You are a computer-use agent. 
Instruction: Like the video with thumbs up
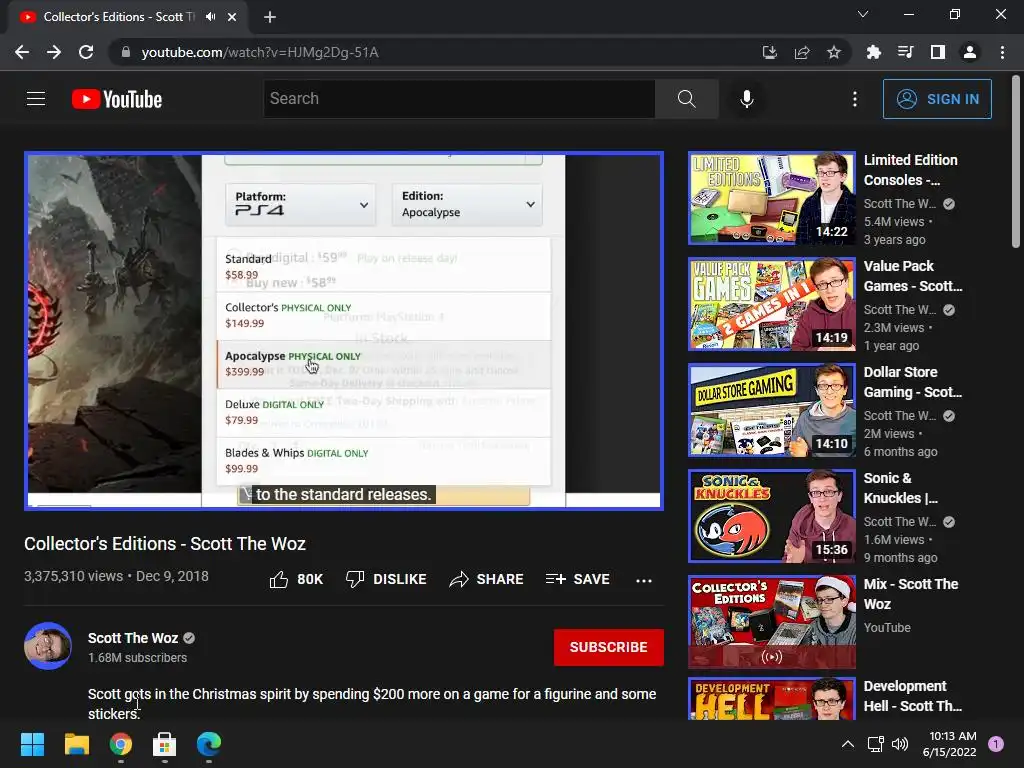(x=296, y=579)
